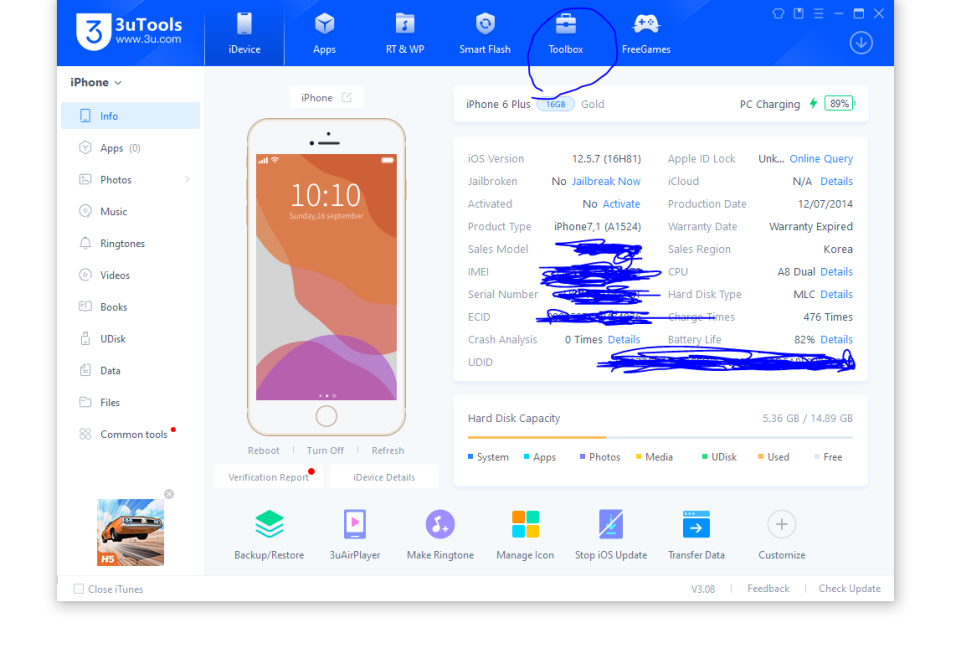Expand the Photos sidebar chevron

187,180
